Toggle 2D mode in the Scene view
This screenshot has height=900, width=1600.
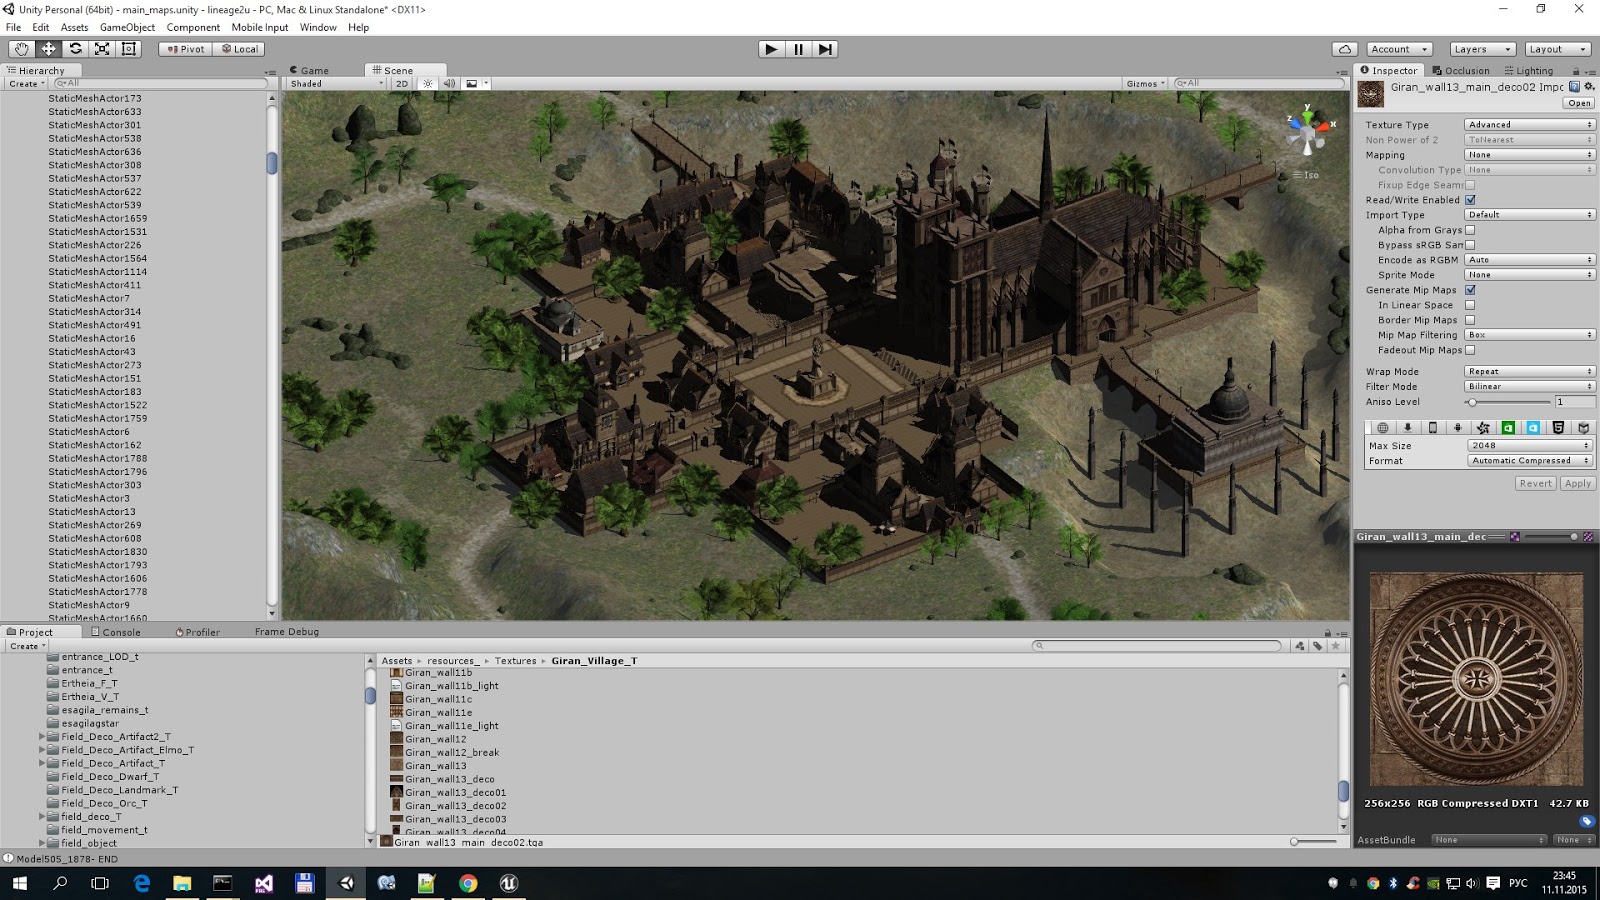pyautogui.click(x=403, y=83)
